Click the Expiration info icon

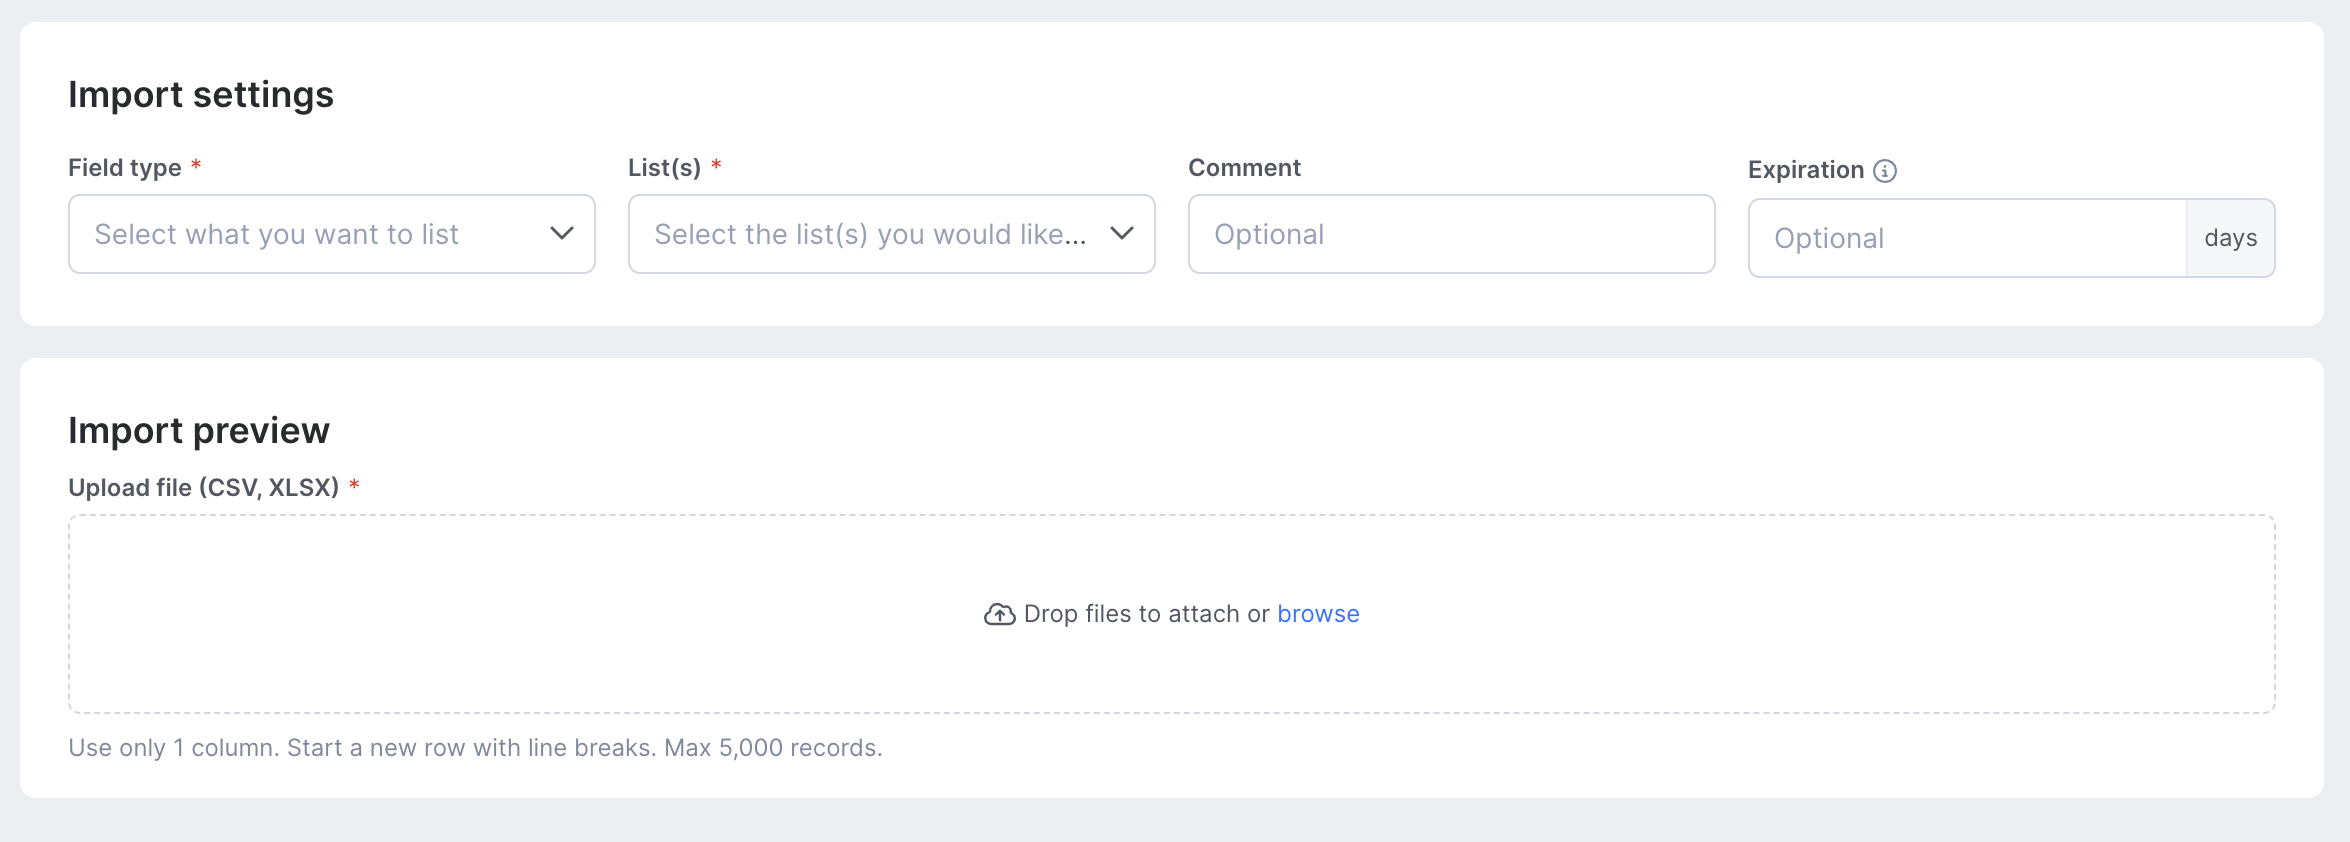1885,171
